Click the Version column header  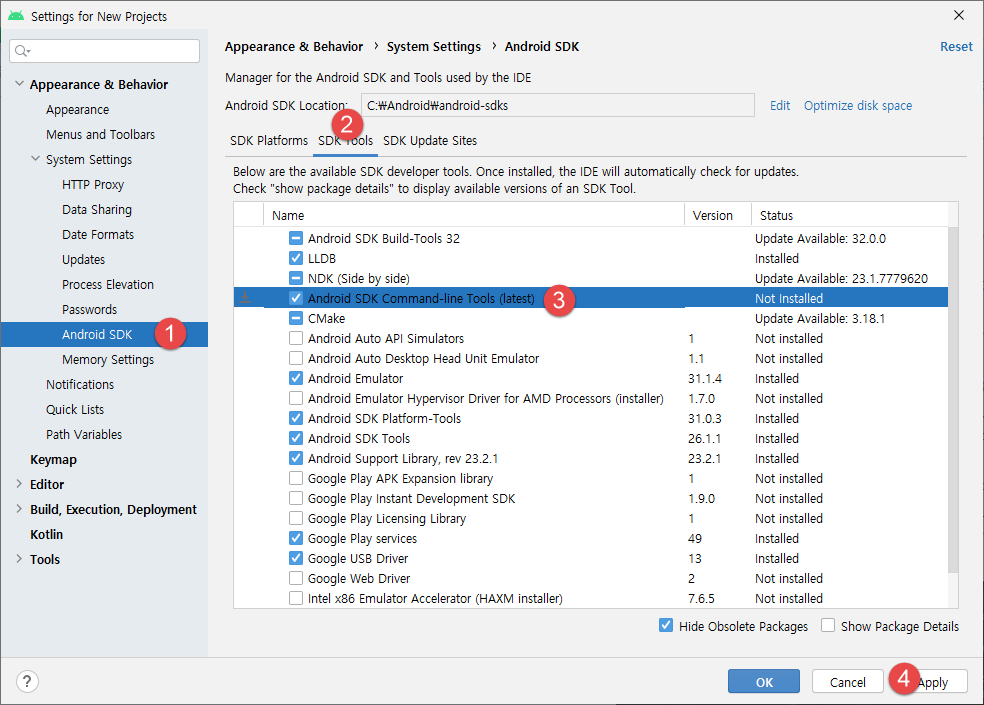[x=718, y=215]
